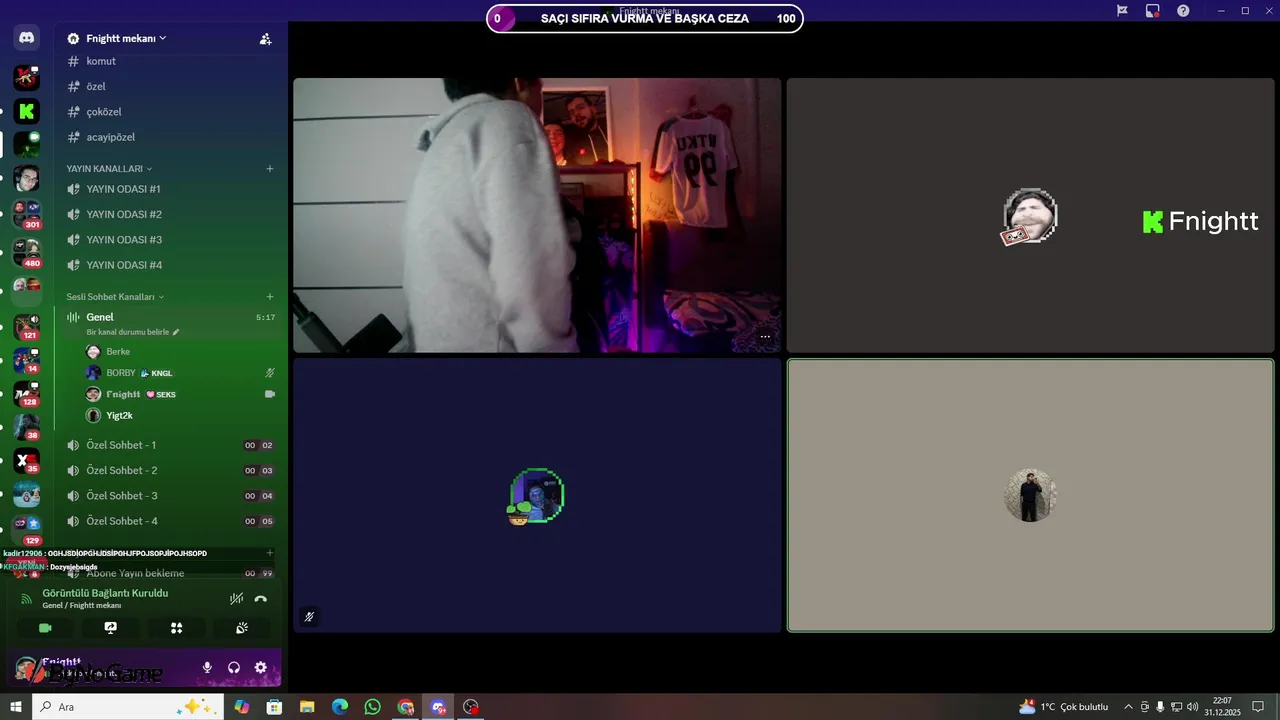
Task: Join Abone Yayın bekleme voice channel
Action: [170, 573]
